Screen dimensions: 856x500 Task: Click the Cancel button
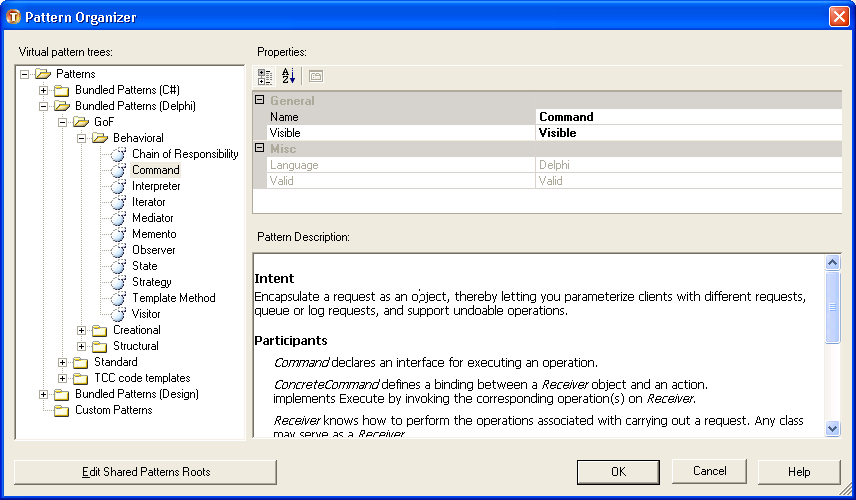(709, 471)
